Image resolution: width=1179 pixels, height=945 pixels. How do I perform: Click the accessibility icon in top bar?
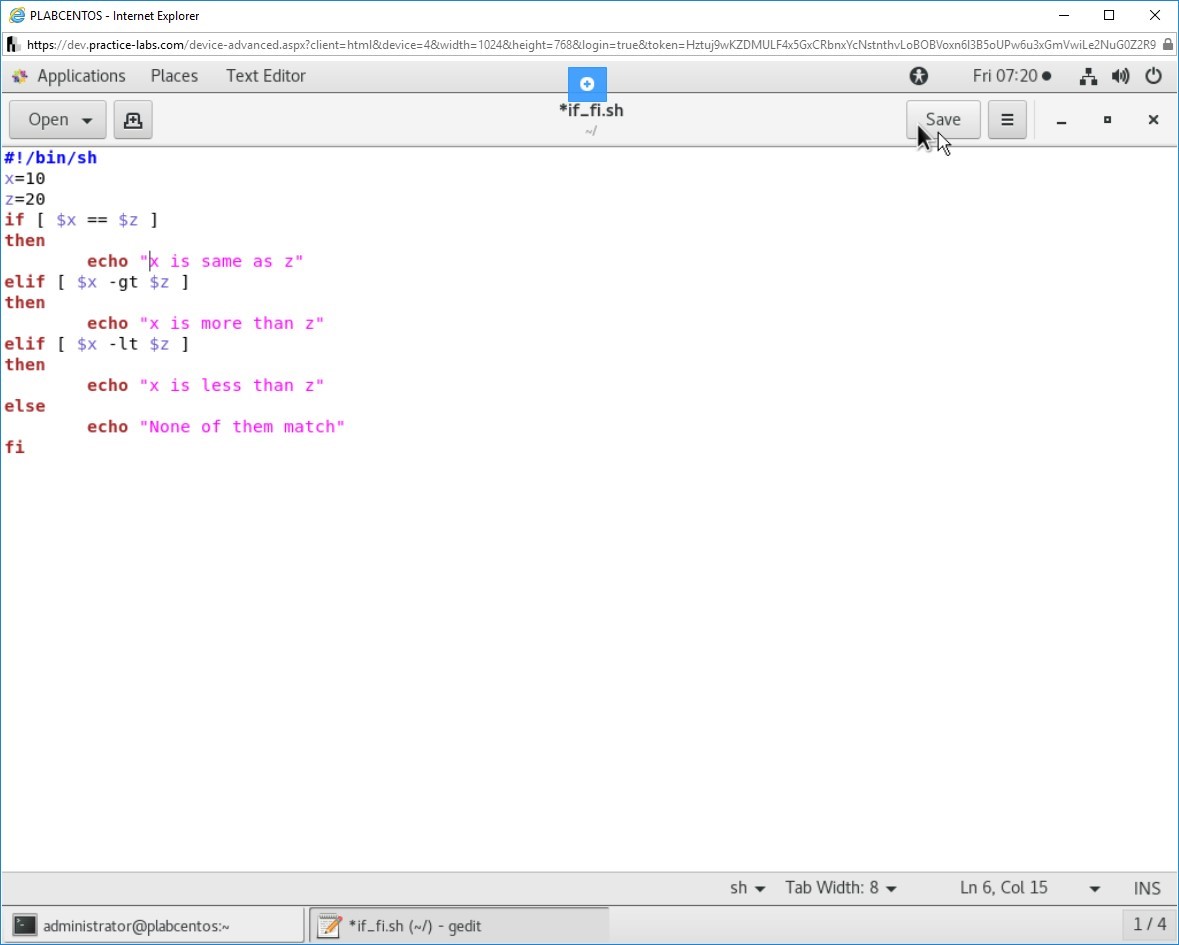click(x=918, y=76)
